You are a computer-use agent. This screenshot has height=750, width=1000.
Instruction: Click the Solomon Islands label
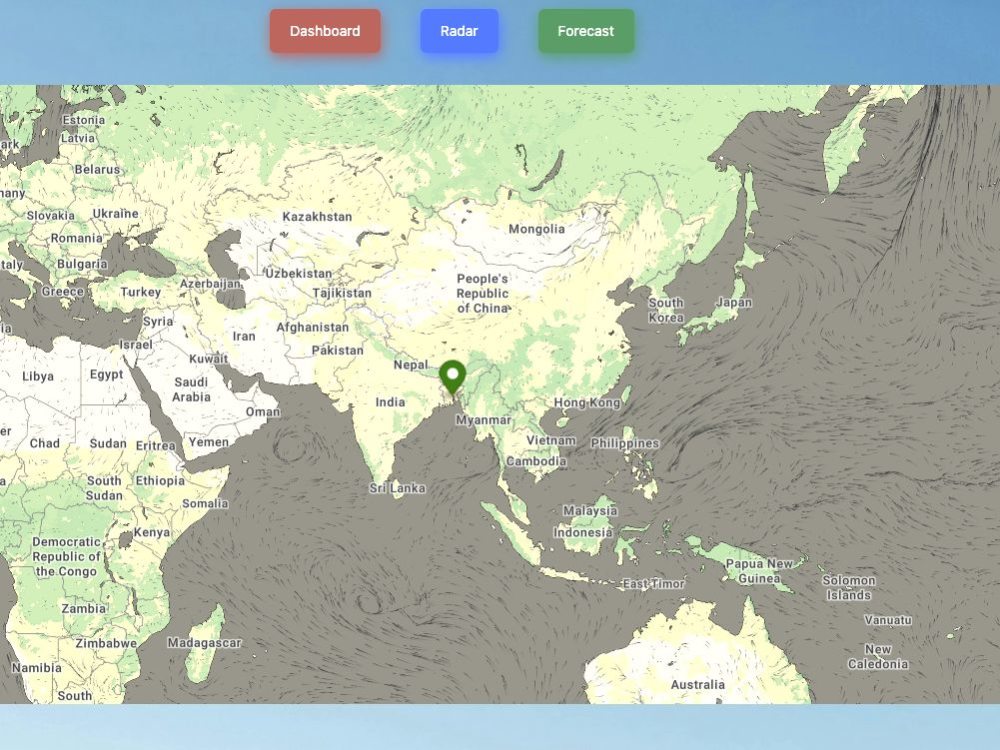849,587
